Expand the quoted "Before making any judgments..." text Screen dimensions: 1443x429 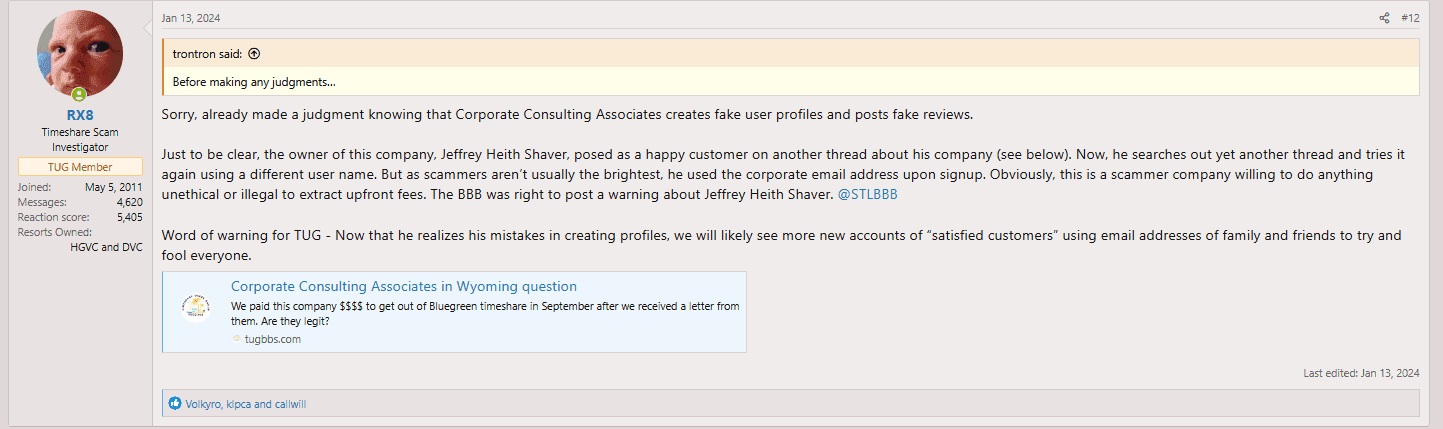click(x=253, y=82)
